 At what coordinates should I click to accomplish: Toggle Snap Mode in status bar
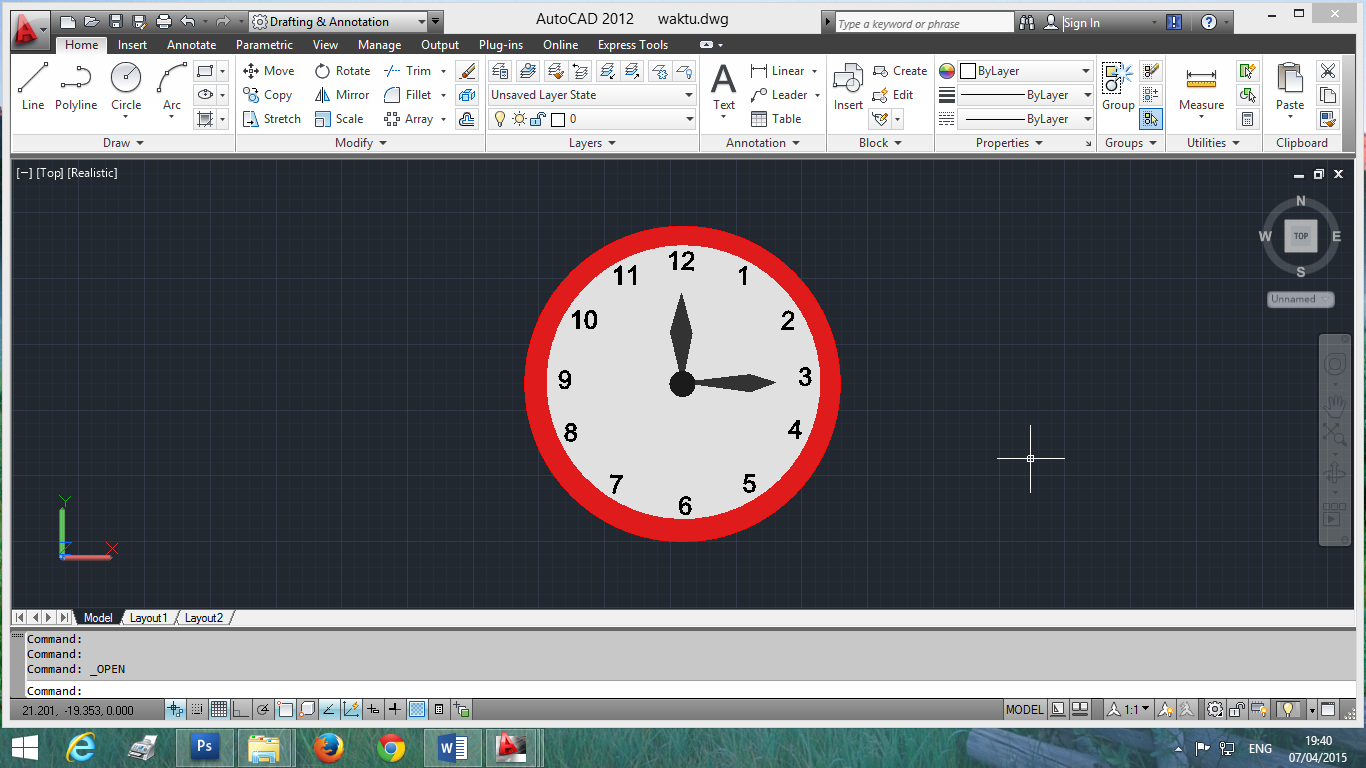coord(197,710)
